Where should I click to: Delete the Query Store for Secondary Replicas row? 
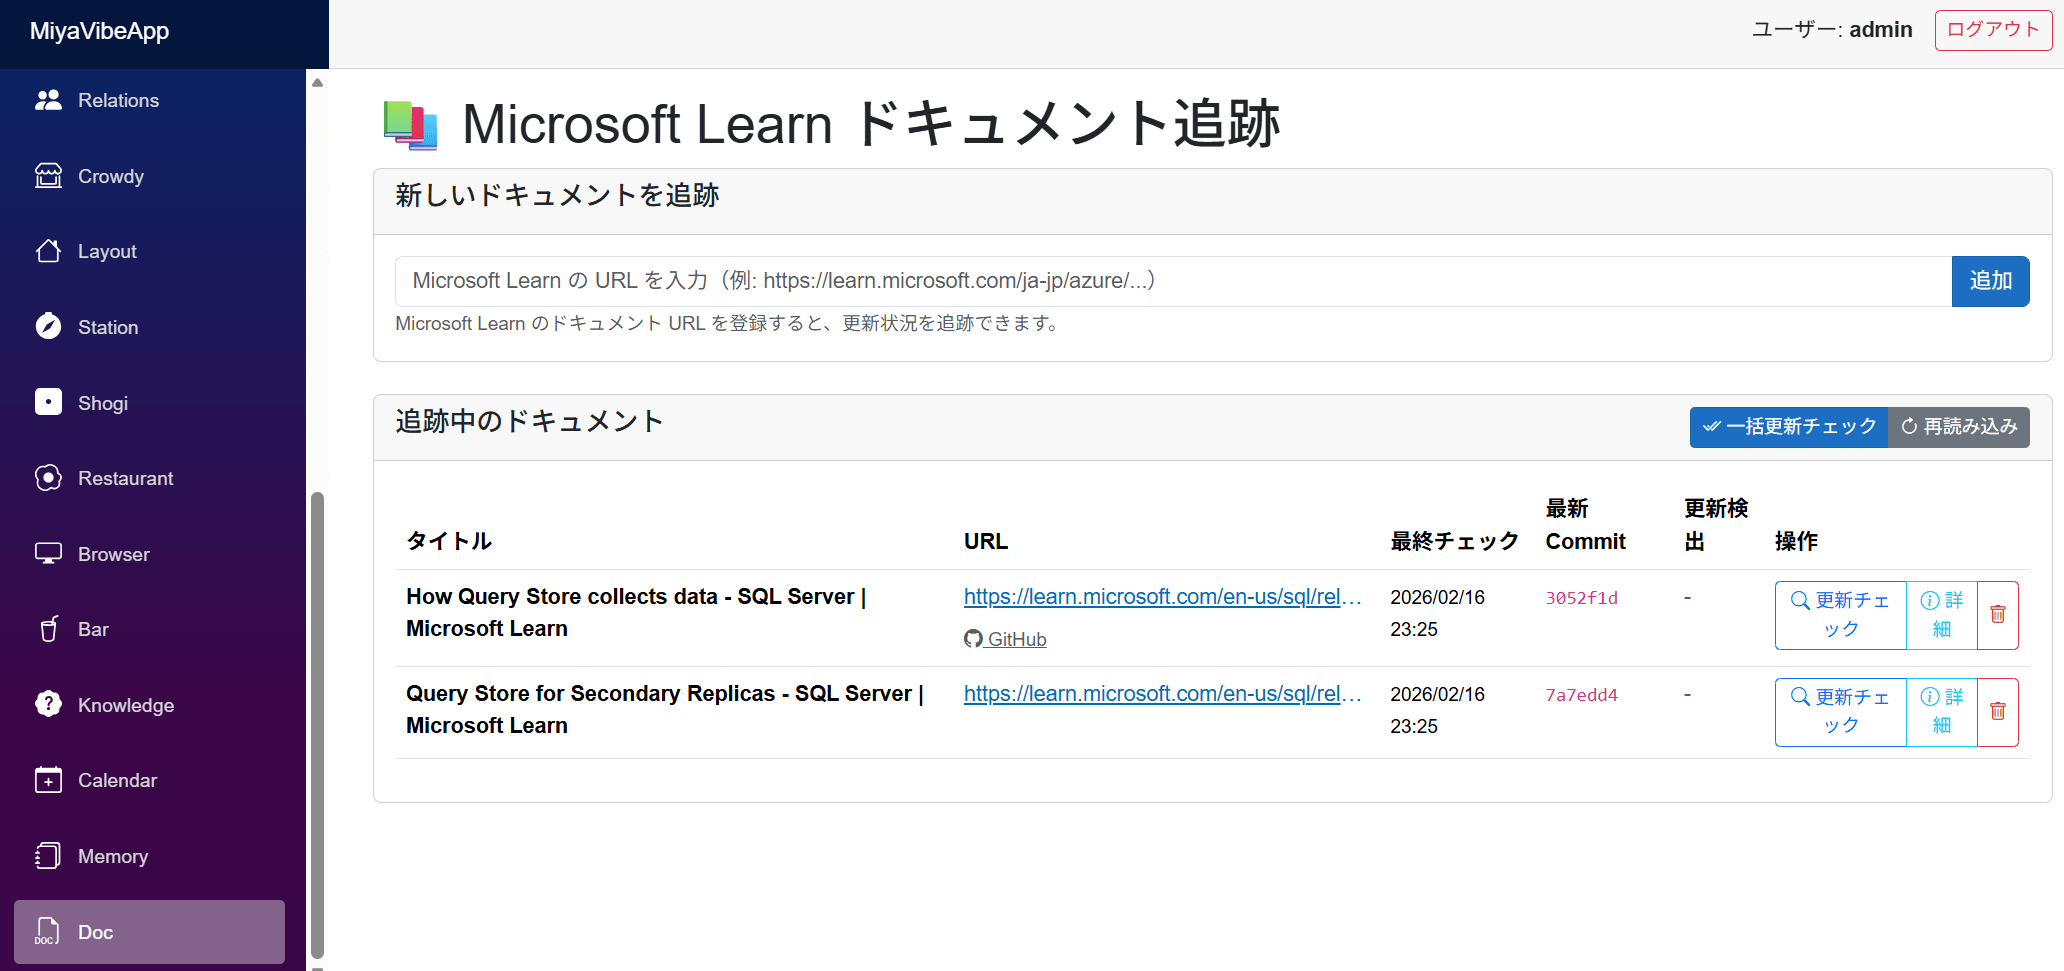1998,712
